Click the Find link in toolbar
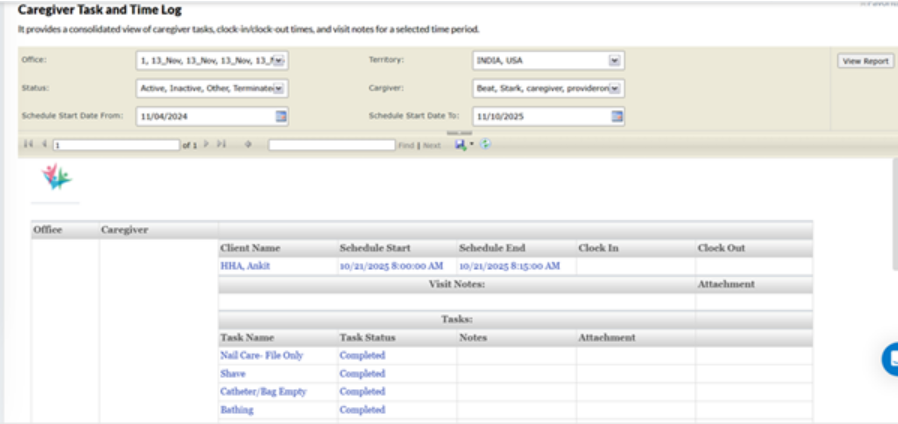This screenshot has width=898, height=424. (x=406, y=146)
